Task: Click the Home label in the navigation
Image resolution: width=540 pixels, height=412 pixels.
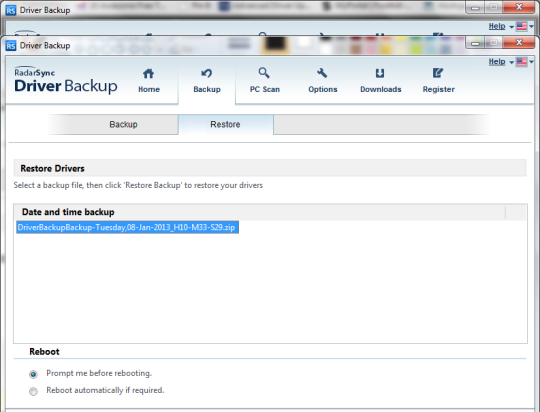Action: coord(149,89)
